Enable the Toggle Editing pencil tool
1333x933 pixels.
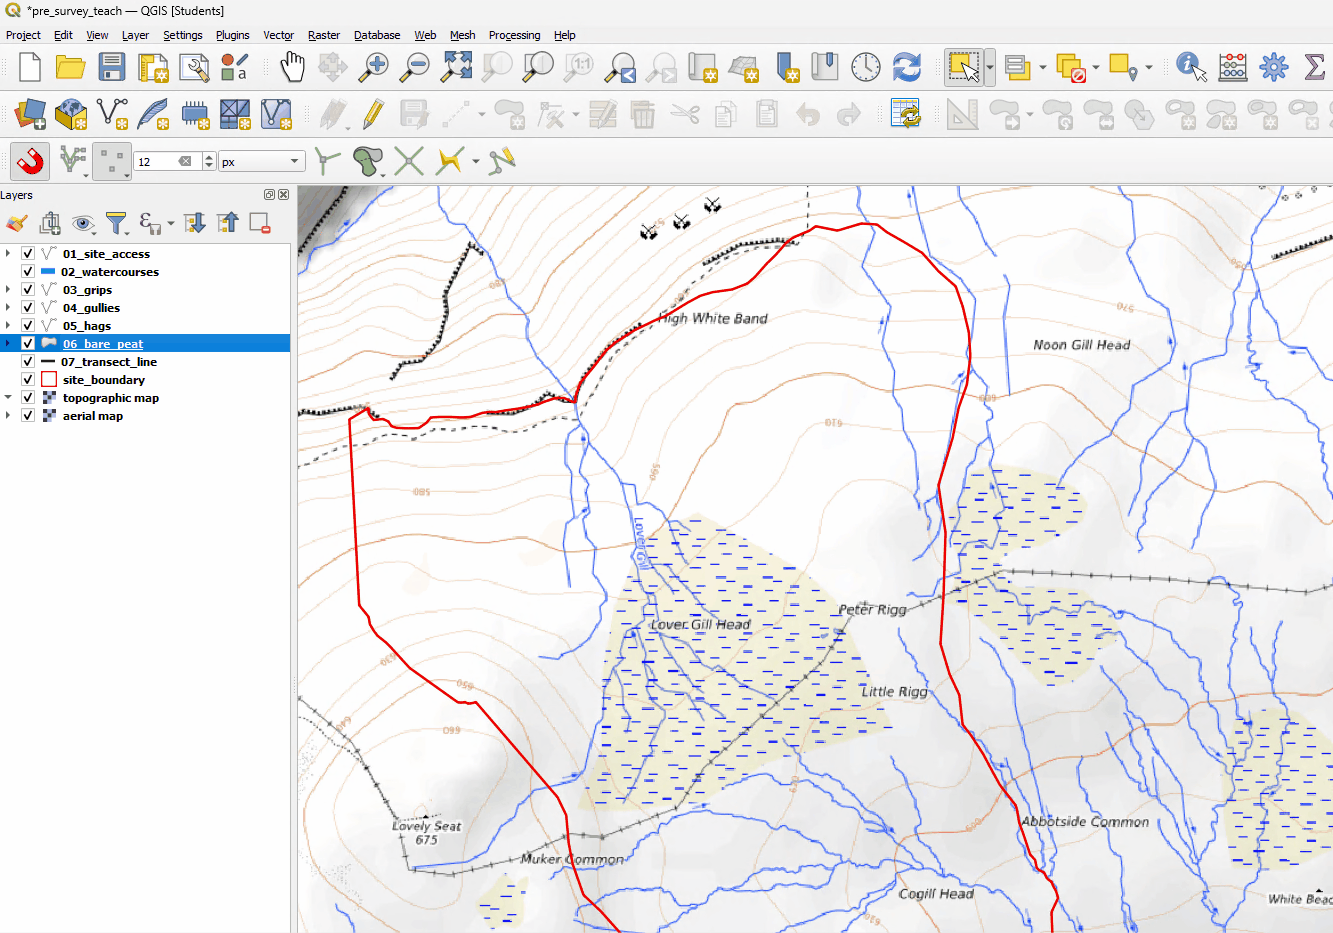371,114
